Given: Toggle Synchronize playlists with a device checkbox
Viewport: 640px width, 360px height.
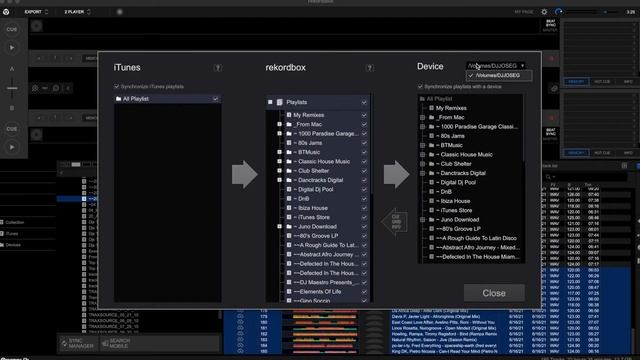Looking at the screenshot, I should click(420, 87).
